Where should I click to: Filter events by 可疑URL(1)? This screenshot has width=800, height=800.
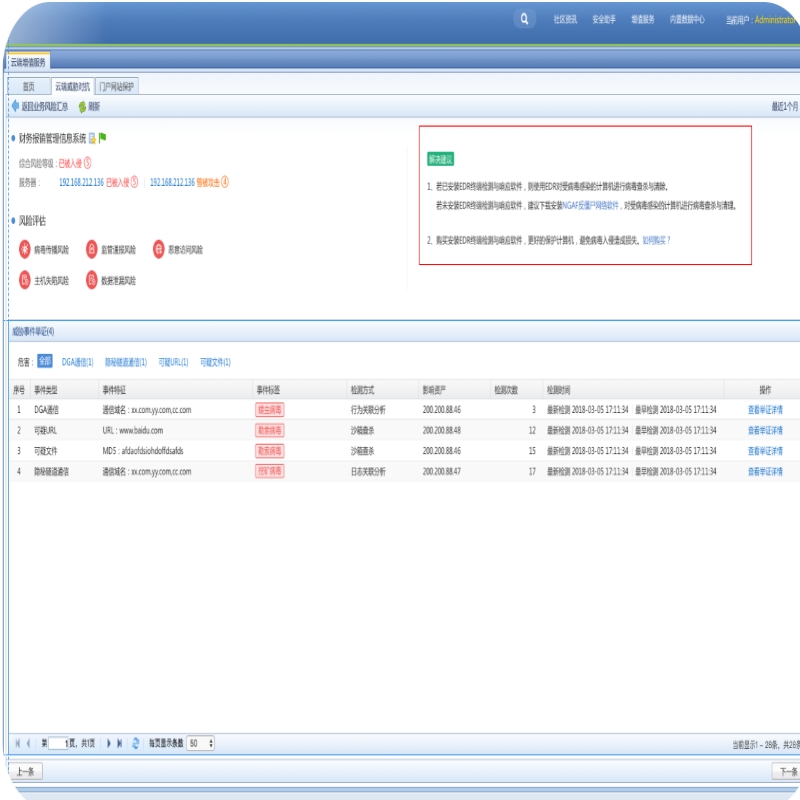coord(173,362)
